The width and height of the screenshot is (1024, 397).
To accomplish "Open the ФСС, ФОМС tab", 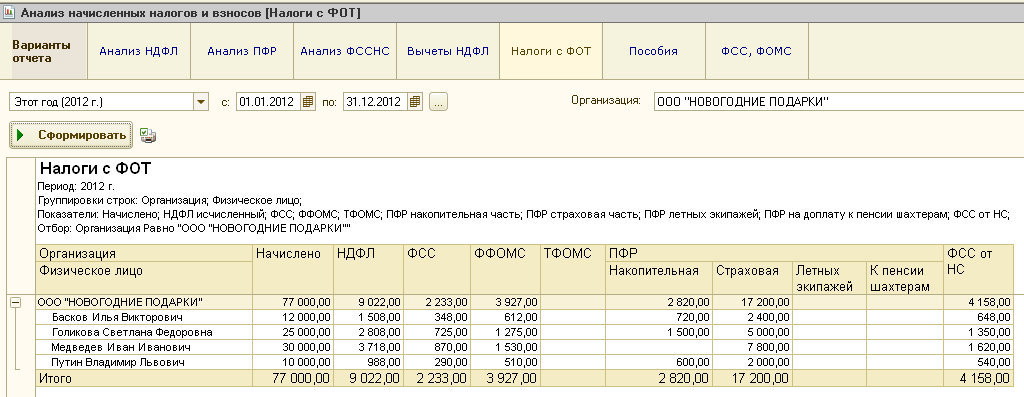I will click(x=757, y=51).
